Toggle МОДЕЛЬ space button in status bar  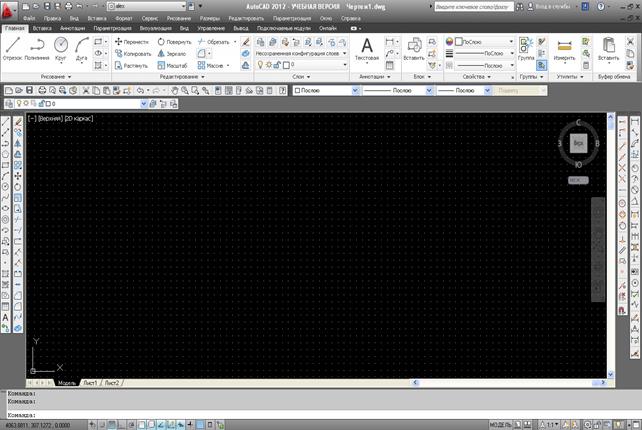coord(501,425)
